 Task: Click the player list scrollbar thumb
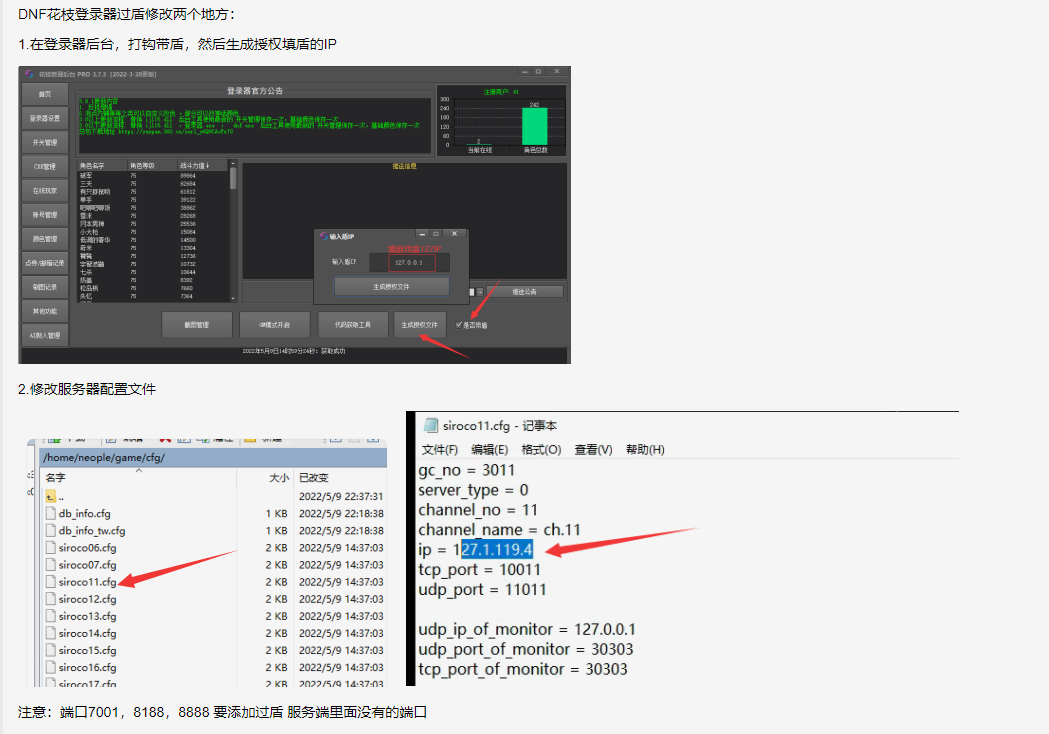coord(233,179)
